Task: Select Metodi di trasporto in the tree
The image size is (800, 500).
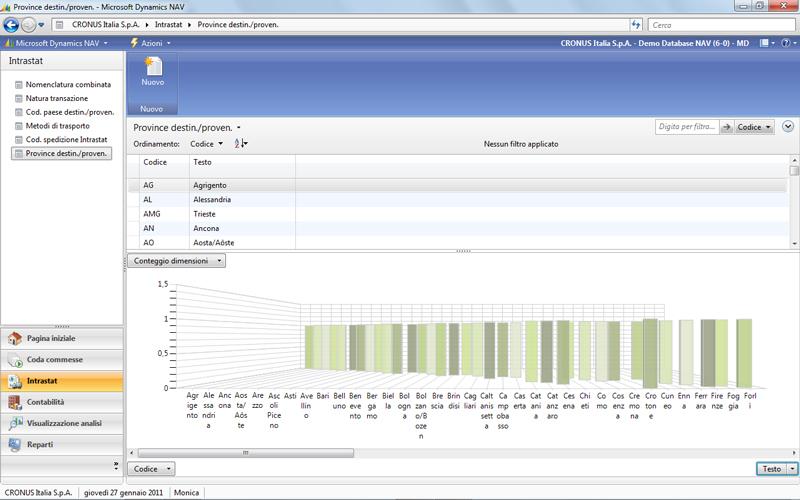Action: [x=57, y=126]
